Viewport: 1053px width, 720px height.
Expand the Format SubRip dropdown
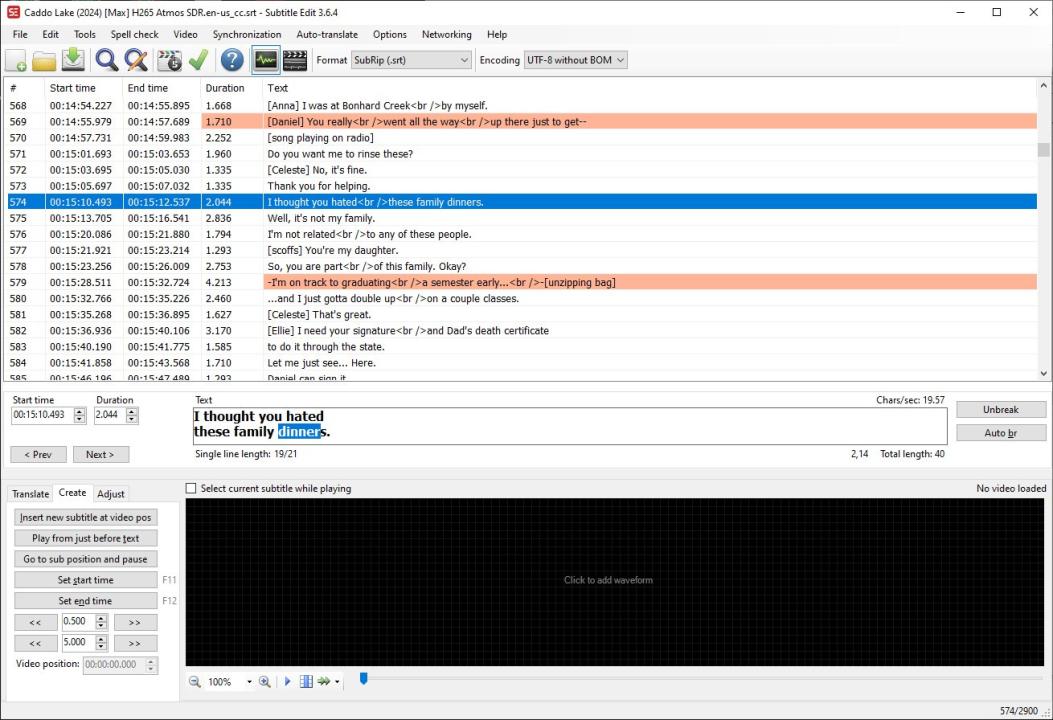(x=410, y=60)
